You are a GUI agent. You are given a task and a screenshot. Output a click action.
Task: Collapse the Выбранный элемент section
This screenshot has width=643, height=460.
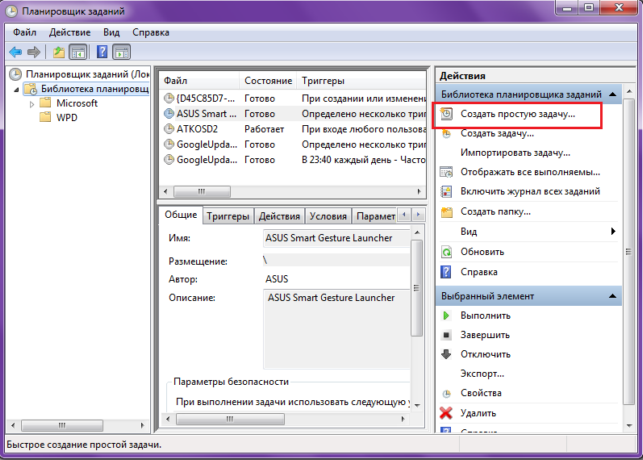tap(613, 296)
